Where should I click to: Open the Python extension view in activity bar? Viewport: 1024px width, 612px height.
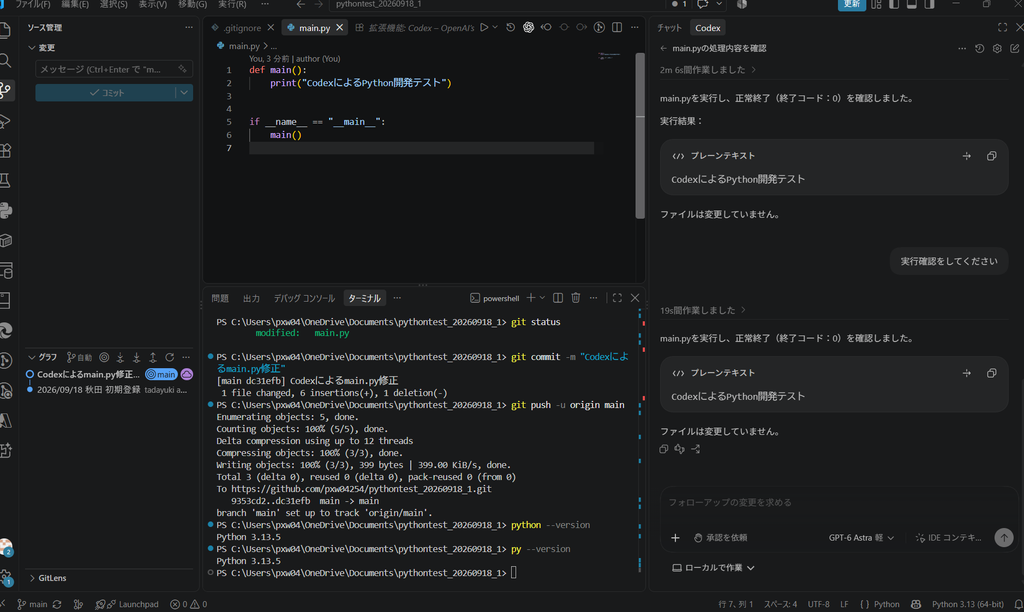tap(6, 210)
